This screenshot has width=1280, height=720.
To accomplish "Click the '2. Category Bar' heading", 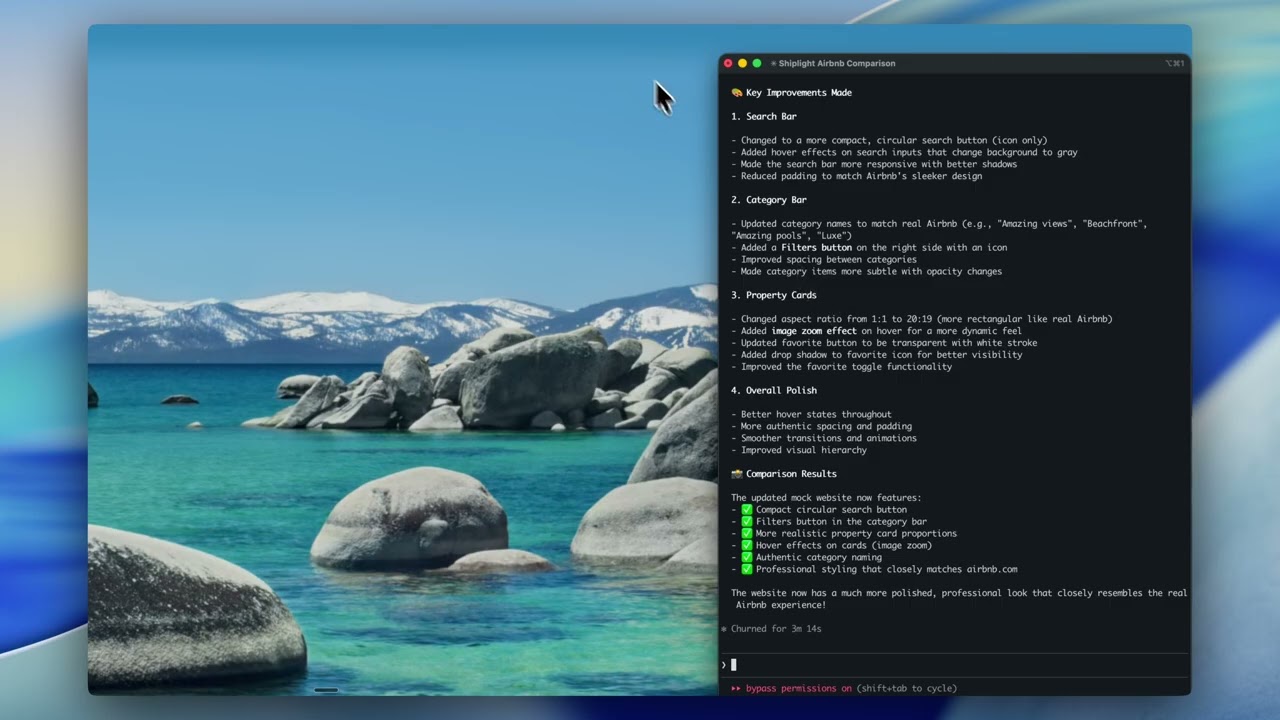I will (769, 200).
